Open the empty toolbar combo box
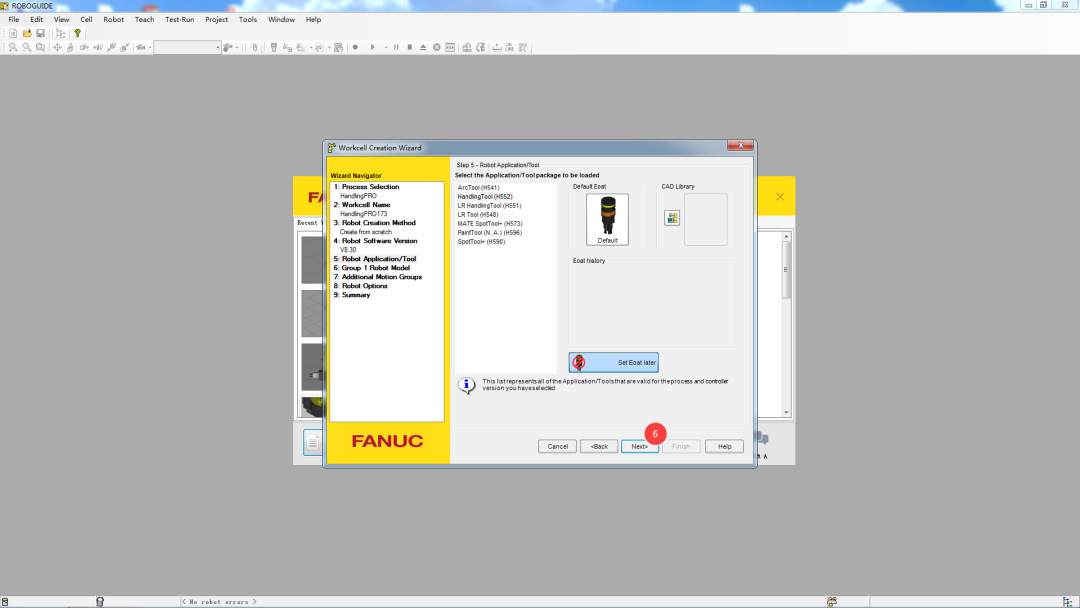1080x608 pixels. [187, 48]
